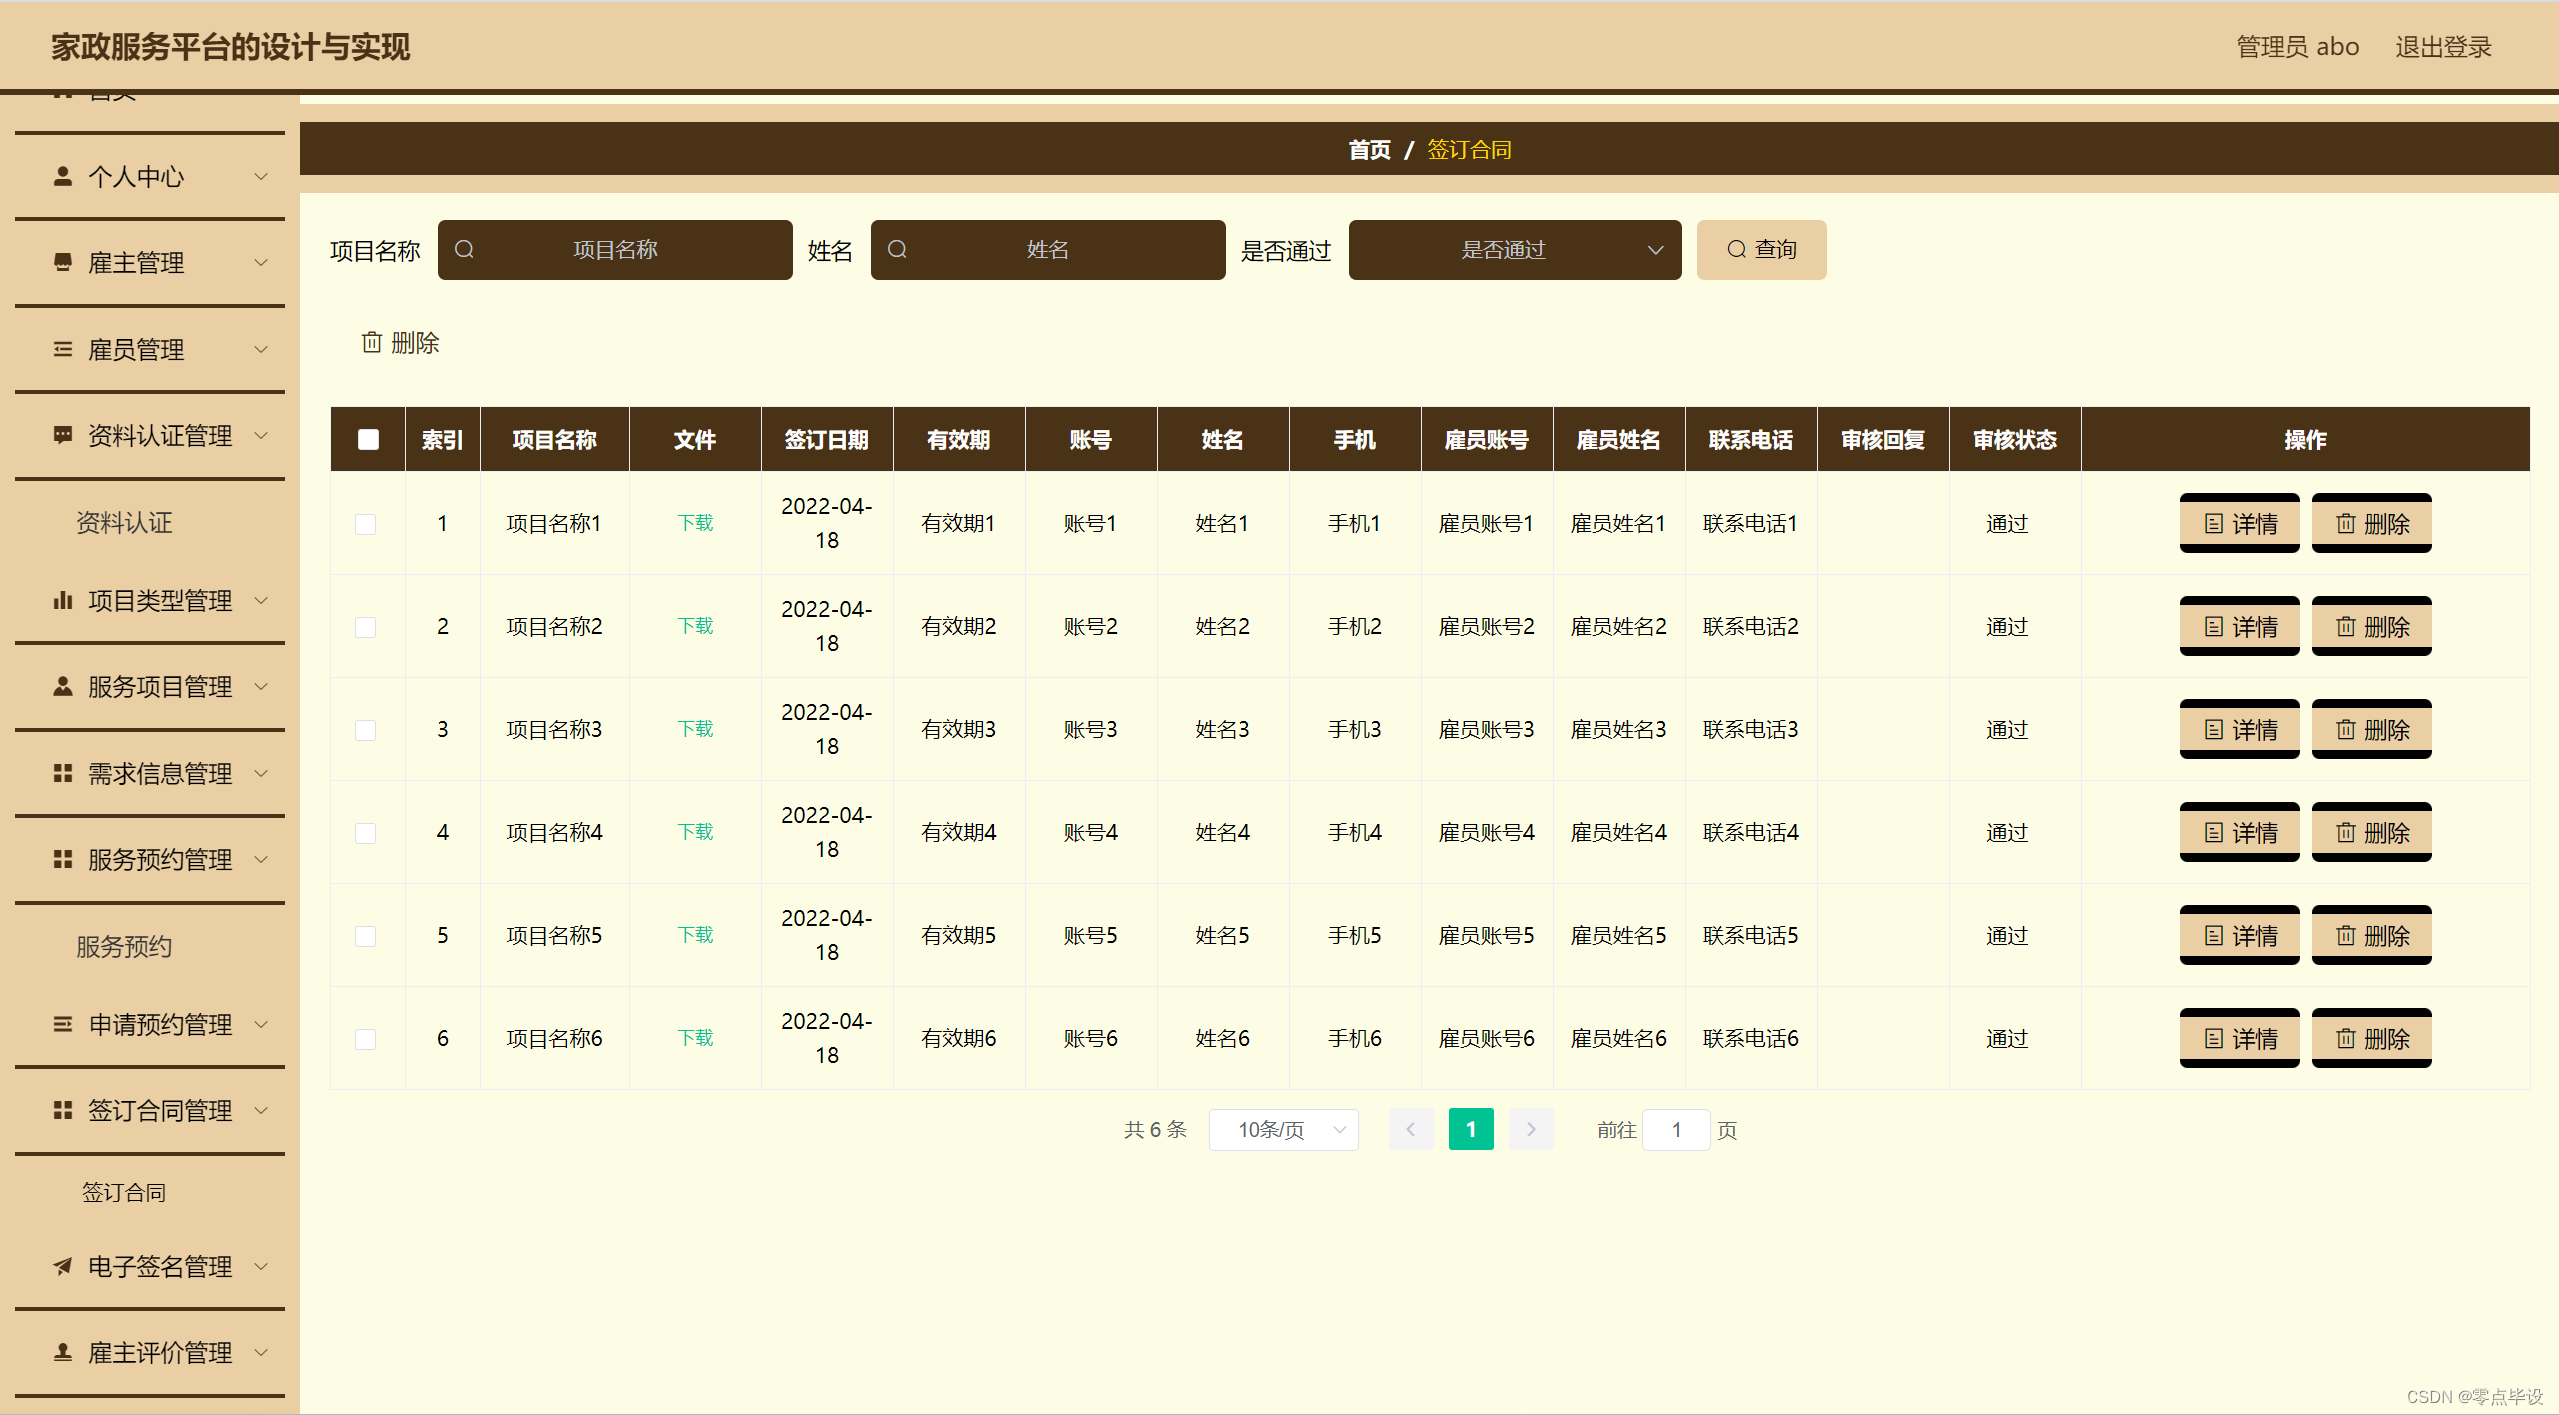Viewport: 2559px width, 1415px height.
Task: Click bulk 删除 button above table
Action: tap(400, 343)
